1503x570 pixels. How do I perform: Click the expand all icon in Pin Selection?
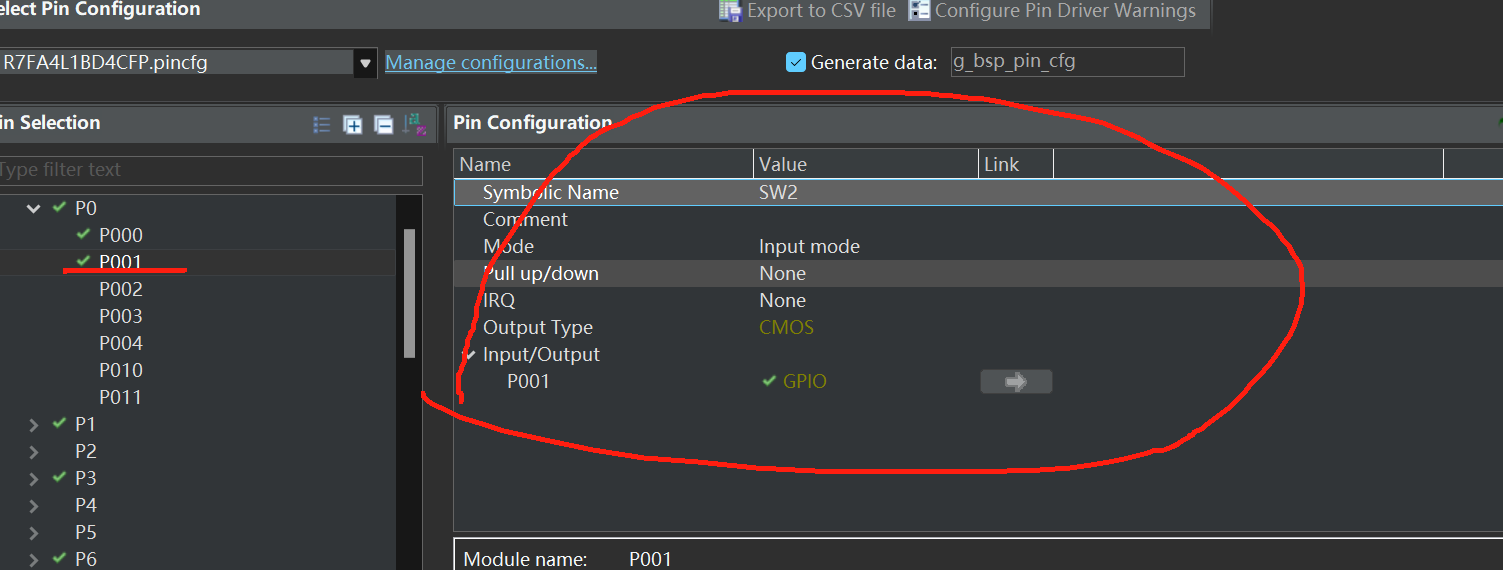pyautogui.click(x=352, y=124)
